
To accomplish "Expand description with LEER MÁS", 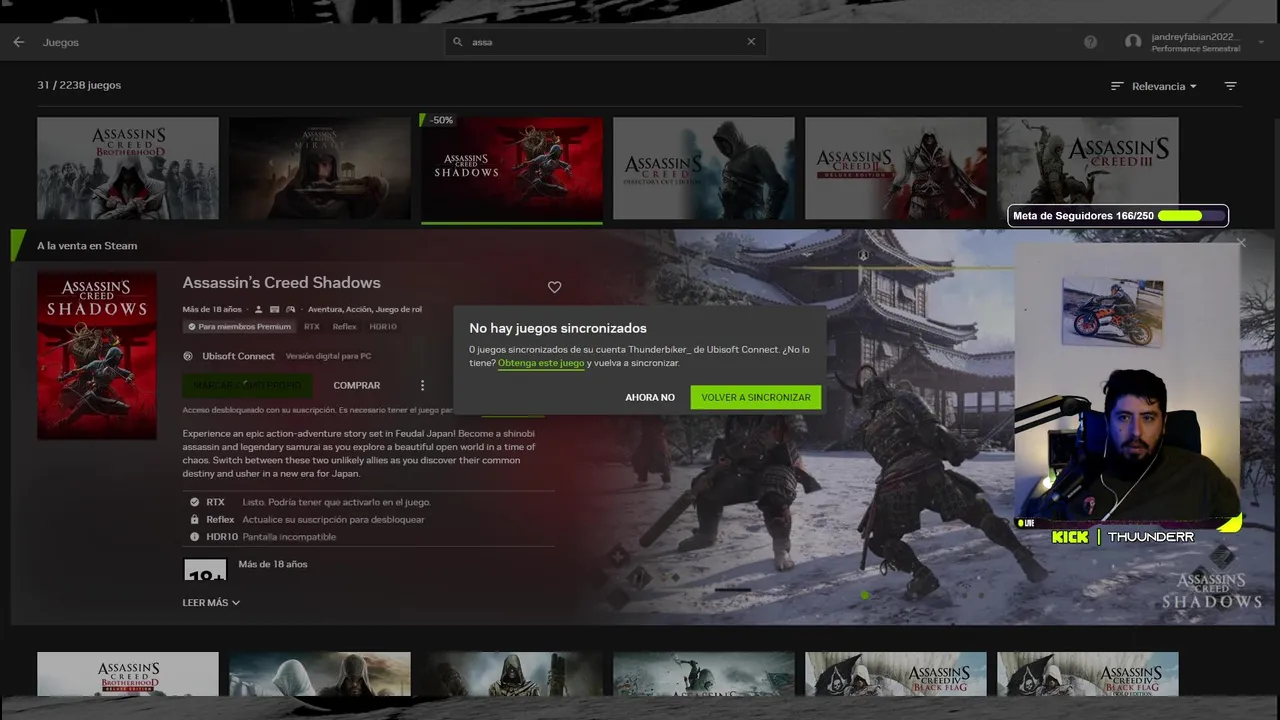I will click(211, 603).
